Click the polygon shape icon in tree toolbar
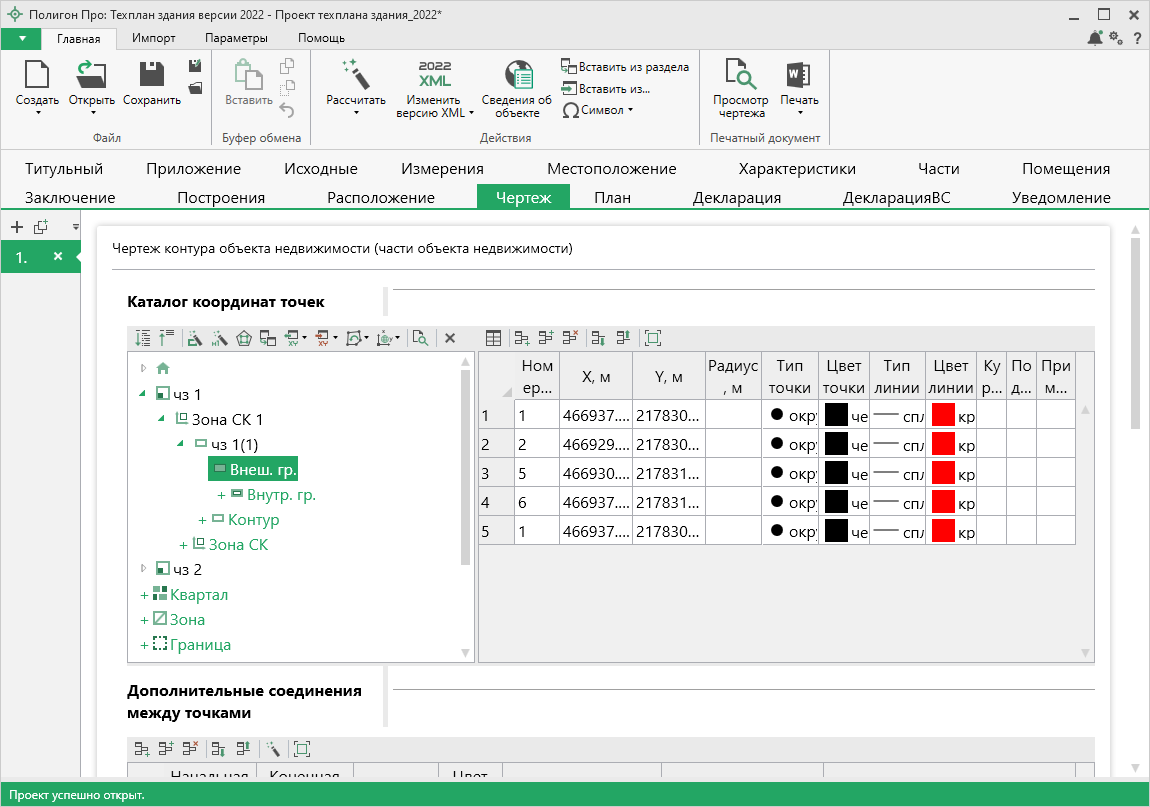1150x807 pixels. pos(244,339)
